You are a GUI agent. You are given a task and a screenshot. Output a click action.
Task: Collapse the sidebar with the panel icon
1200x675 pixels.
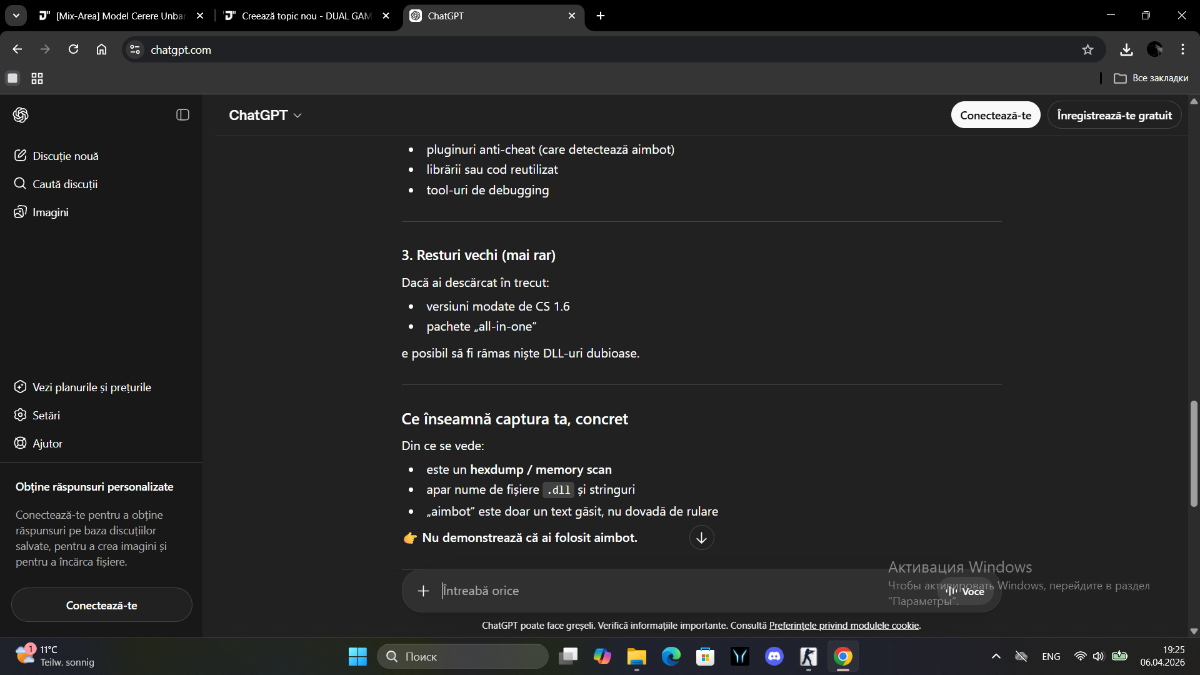(x=183, y=115)
